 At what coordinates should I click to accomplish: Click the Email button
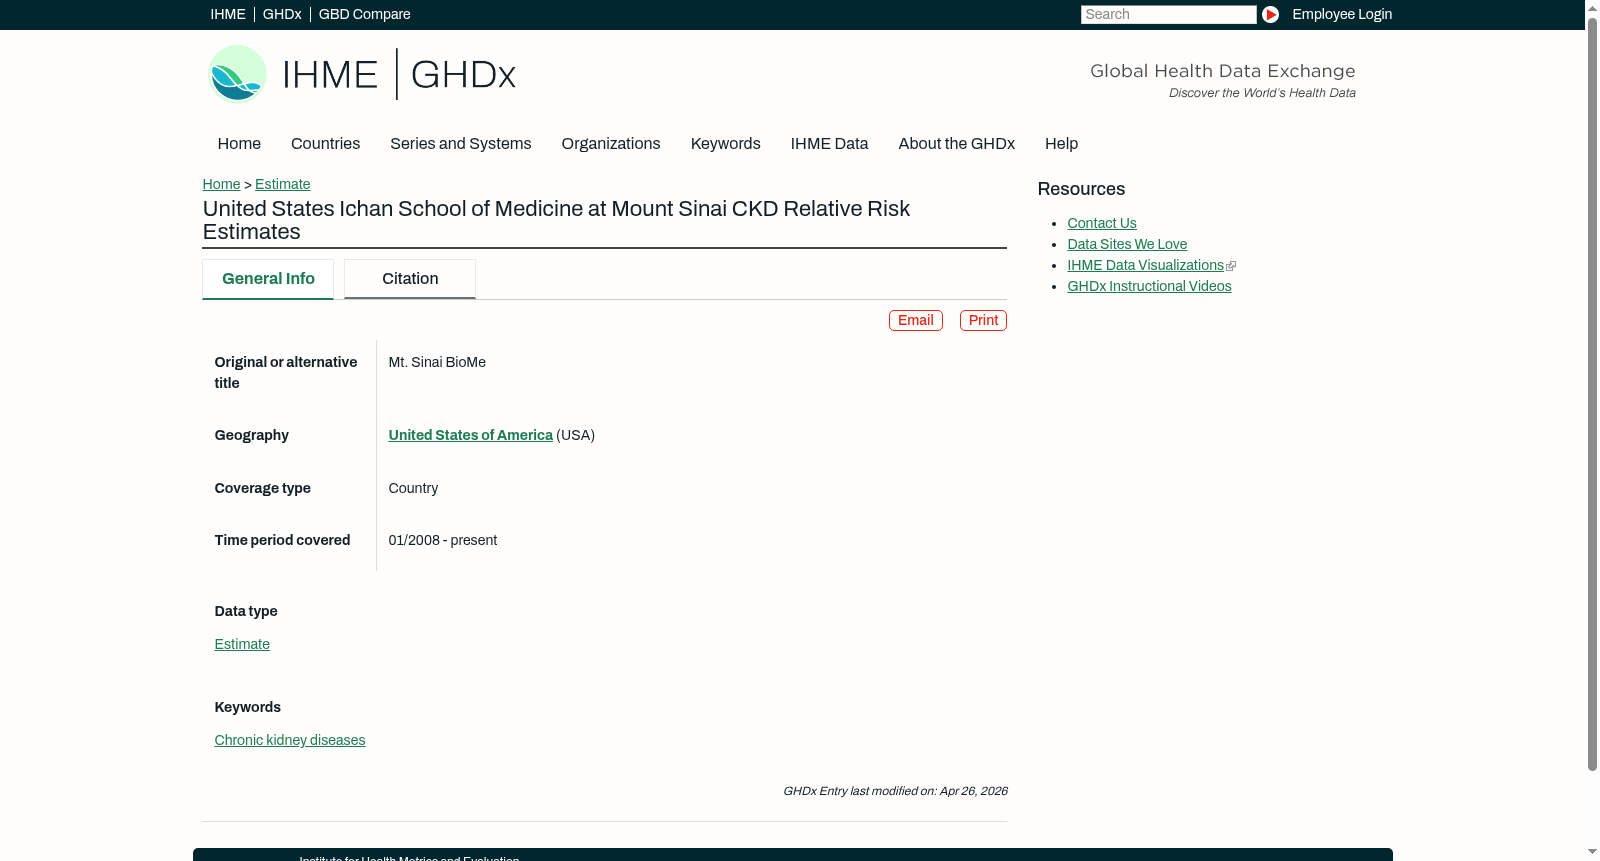click(916, 320)
